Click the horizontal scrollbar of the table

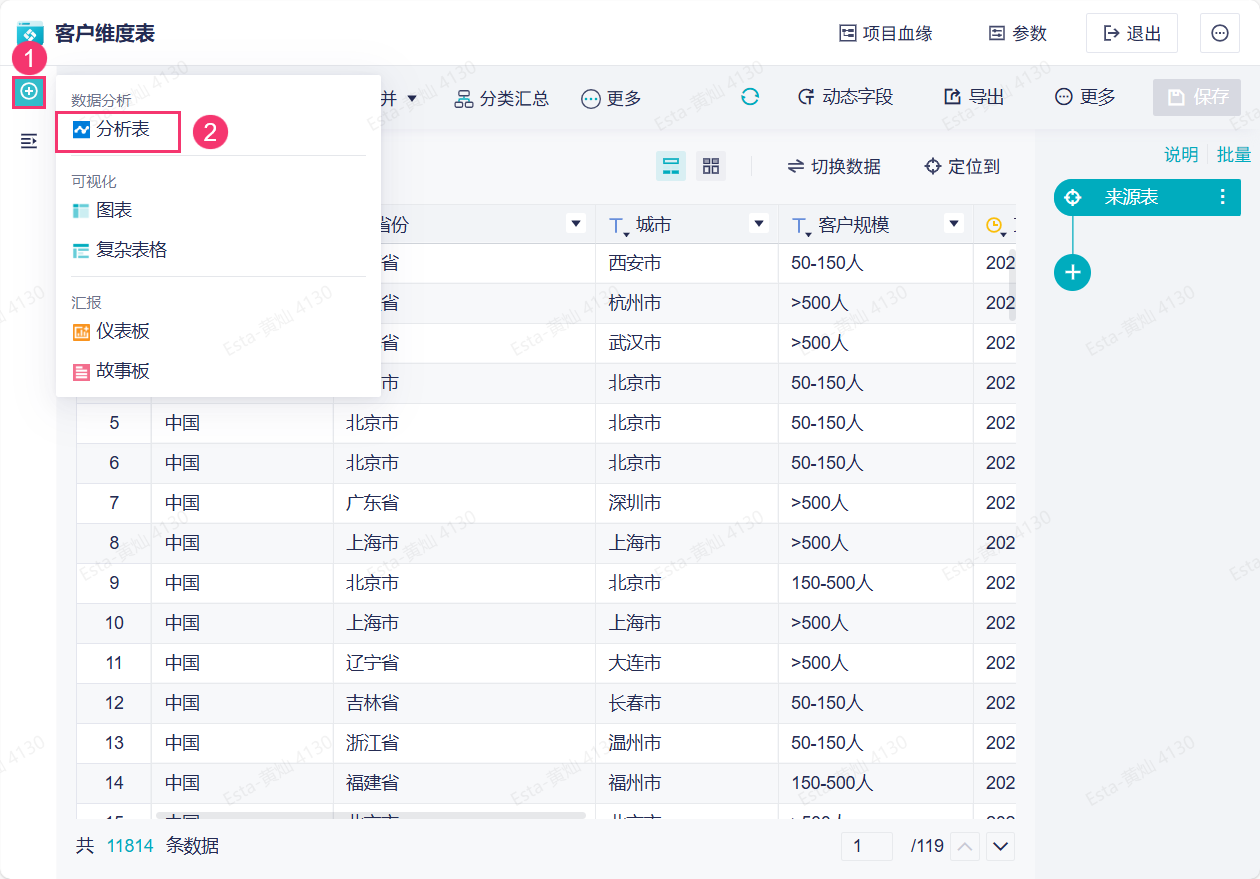pos(371,816)
